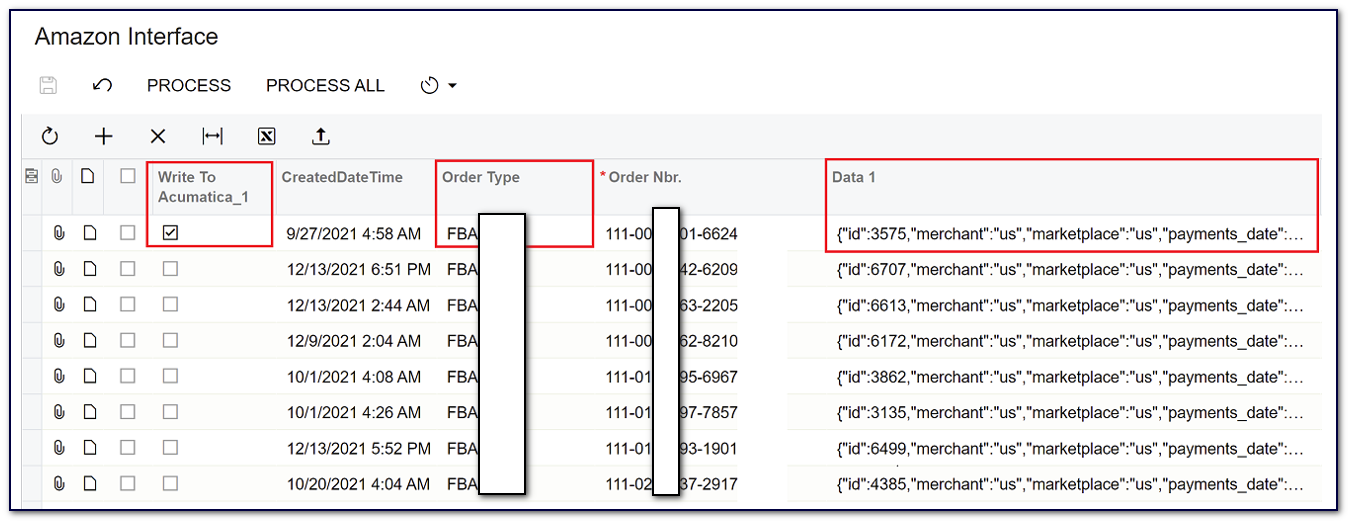This screenshot has height=521, width=1348.
Task: Click the Save disk icon
Action: pos(48,86)
